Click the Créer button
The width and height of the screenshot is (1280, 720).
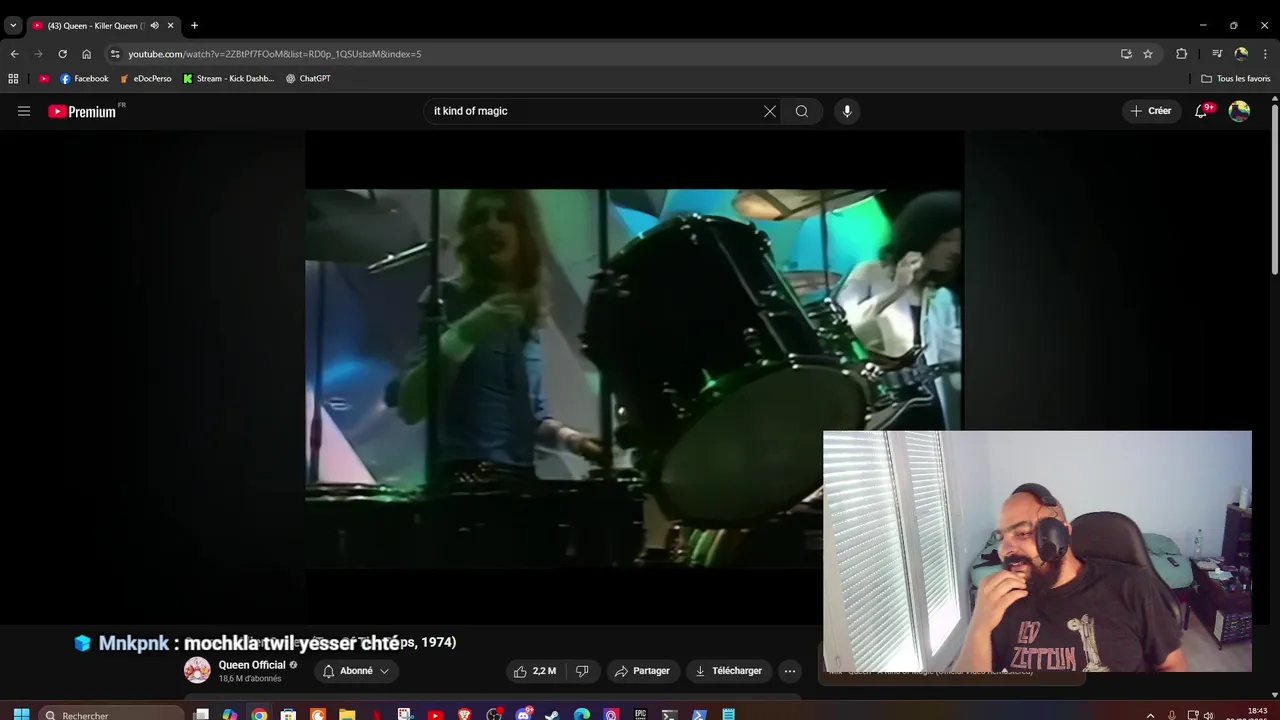[x=1151, y=111]
